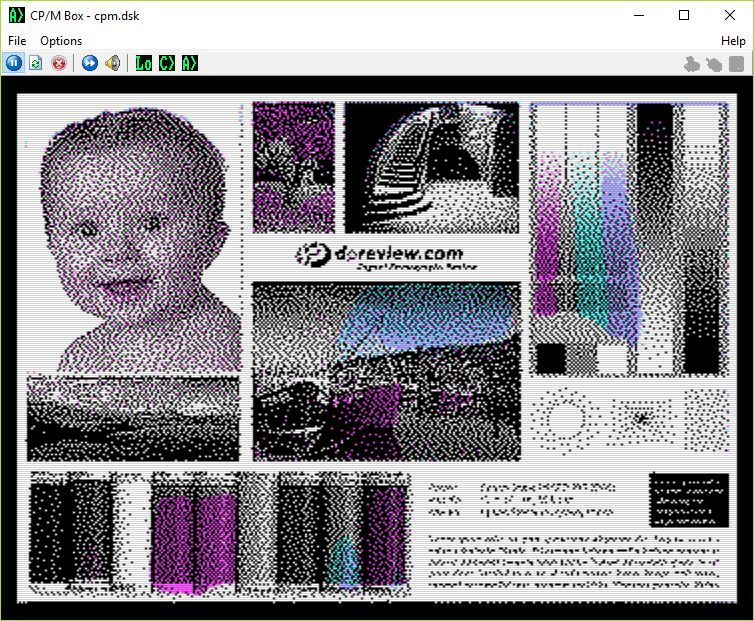754x621 pixels.
Task: Click the green 'A>' drive icon in toolbar
Action: pos(190,63)
